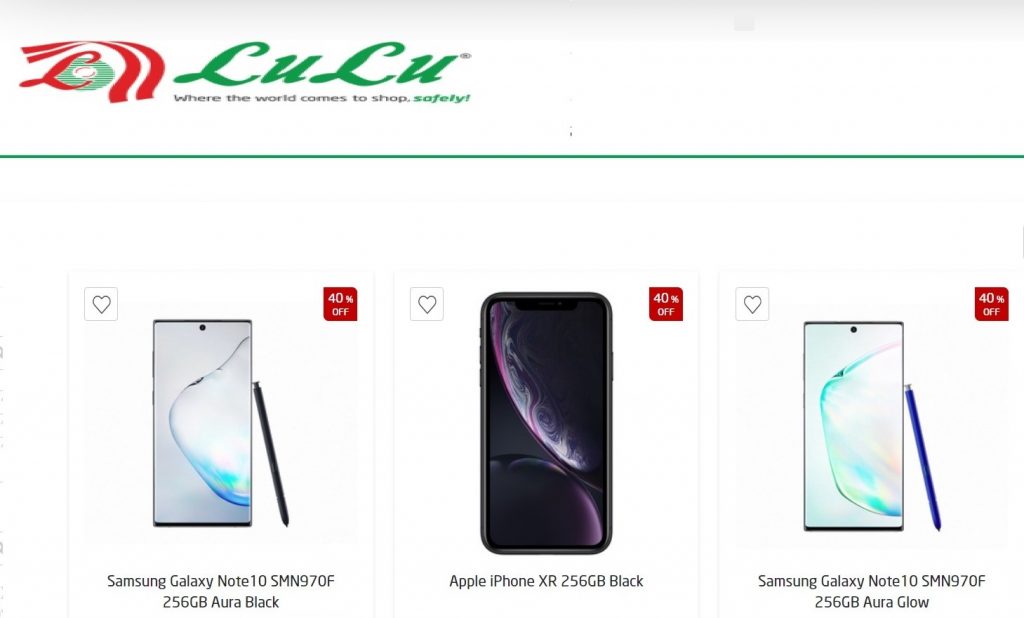Click the 40% OFF badge on Aura Glow
The width and height of the screenshot is (1024, 618).
click(991, 304)
